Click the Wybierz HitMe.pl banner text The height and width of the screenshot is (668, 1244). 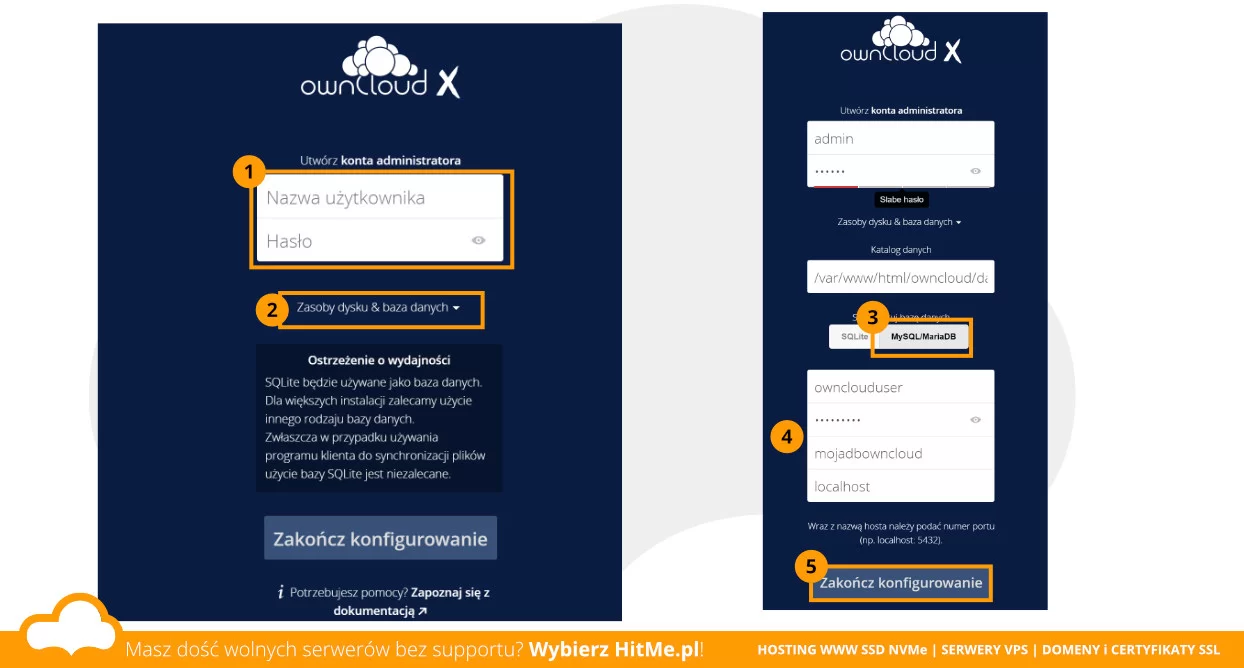(x=613, y=649)
